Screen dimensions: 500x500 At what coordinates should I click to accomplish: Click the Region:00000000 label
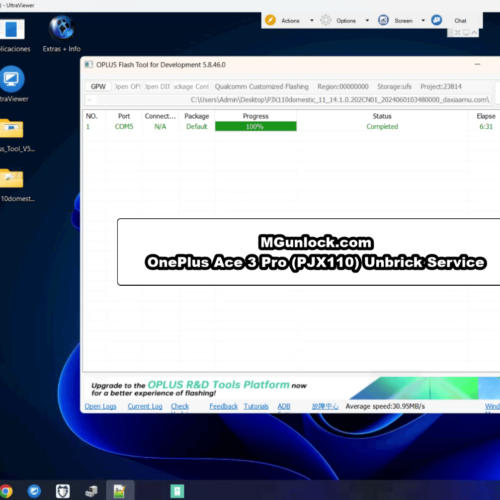[x=343, y=87]
